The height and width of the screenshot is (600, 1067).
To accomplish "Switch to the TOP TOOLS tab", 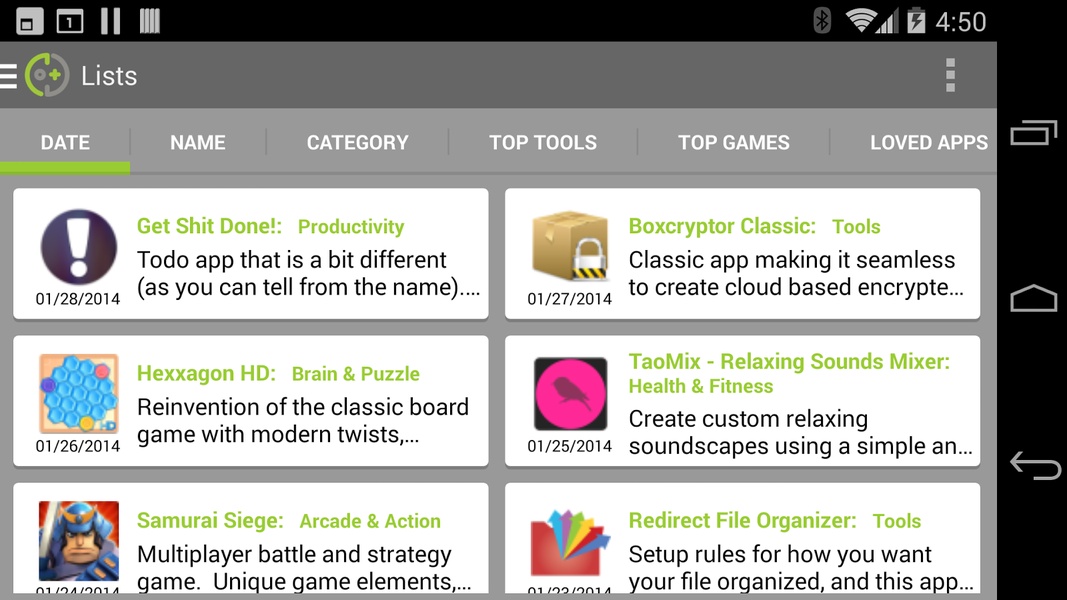I will click(543, 142).
